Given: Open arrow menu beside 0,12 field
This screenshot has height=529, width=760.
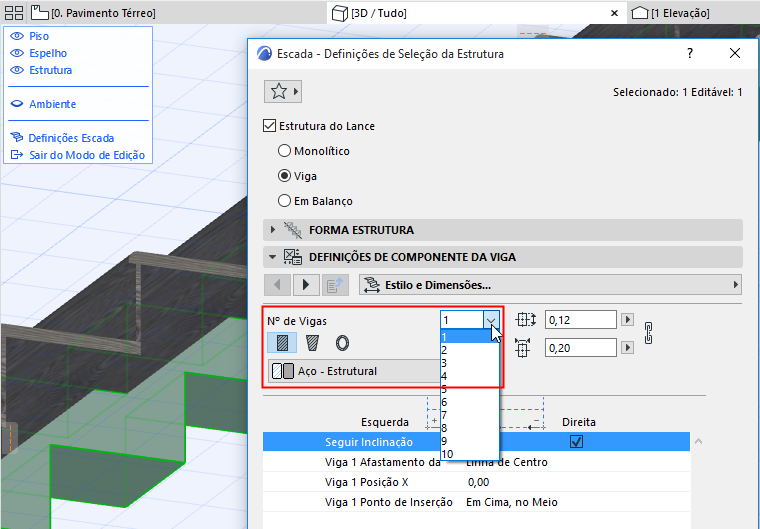Looking at the screenshot, I should tap(628, 320).
